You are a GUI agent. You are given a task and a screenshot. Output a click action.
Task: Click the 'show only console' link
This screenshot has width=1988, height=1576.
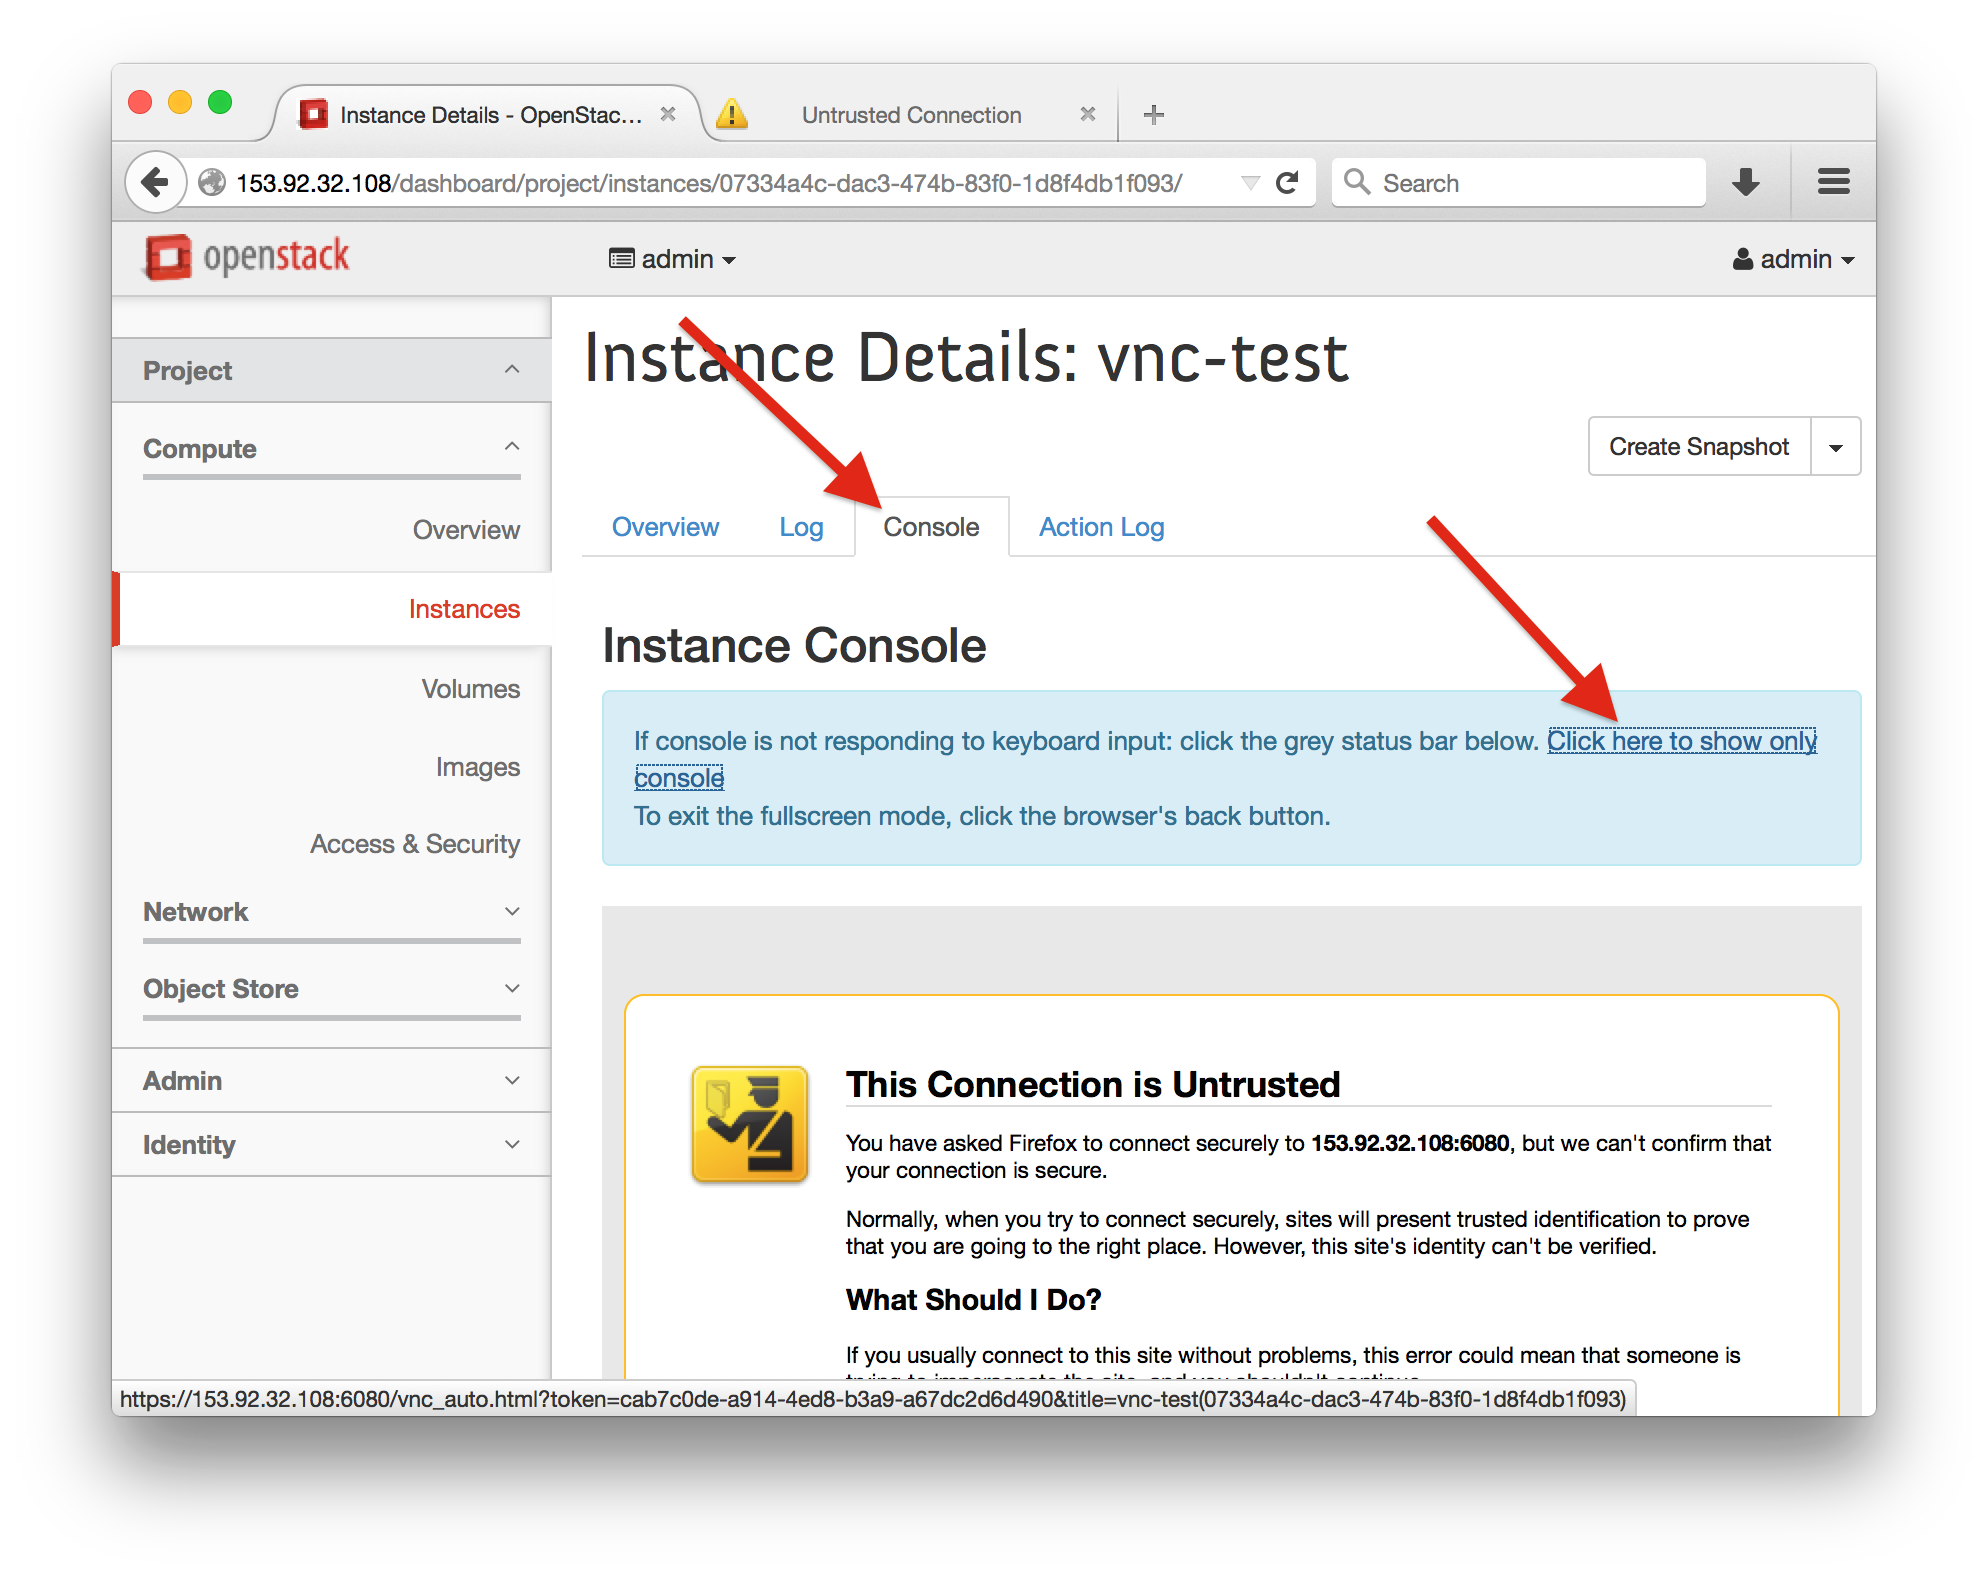[1681, 741]
